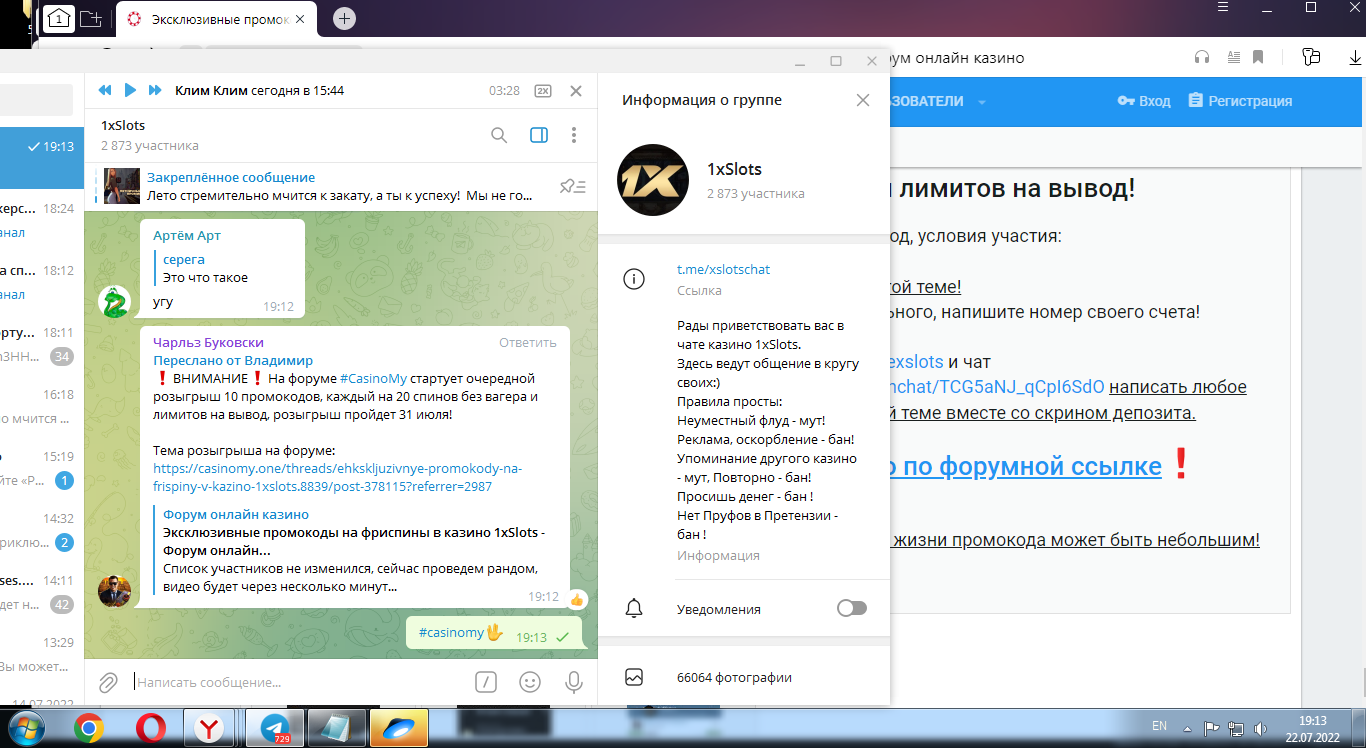Focus the Написать сообщение input field
This screenshot has width=1366, height=748.
298,682
